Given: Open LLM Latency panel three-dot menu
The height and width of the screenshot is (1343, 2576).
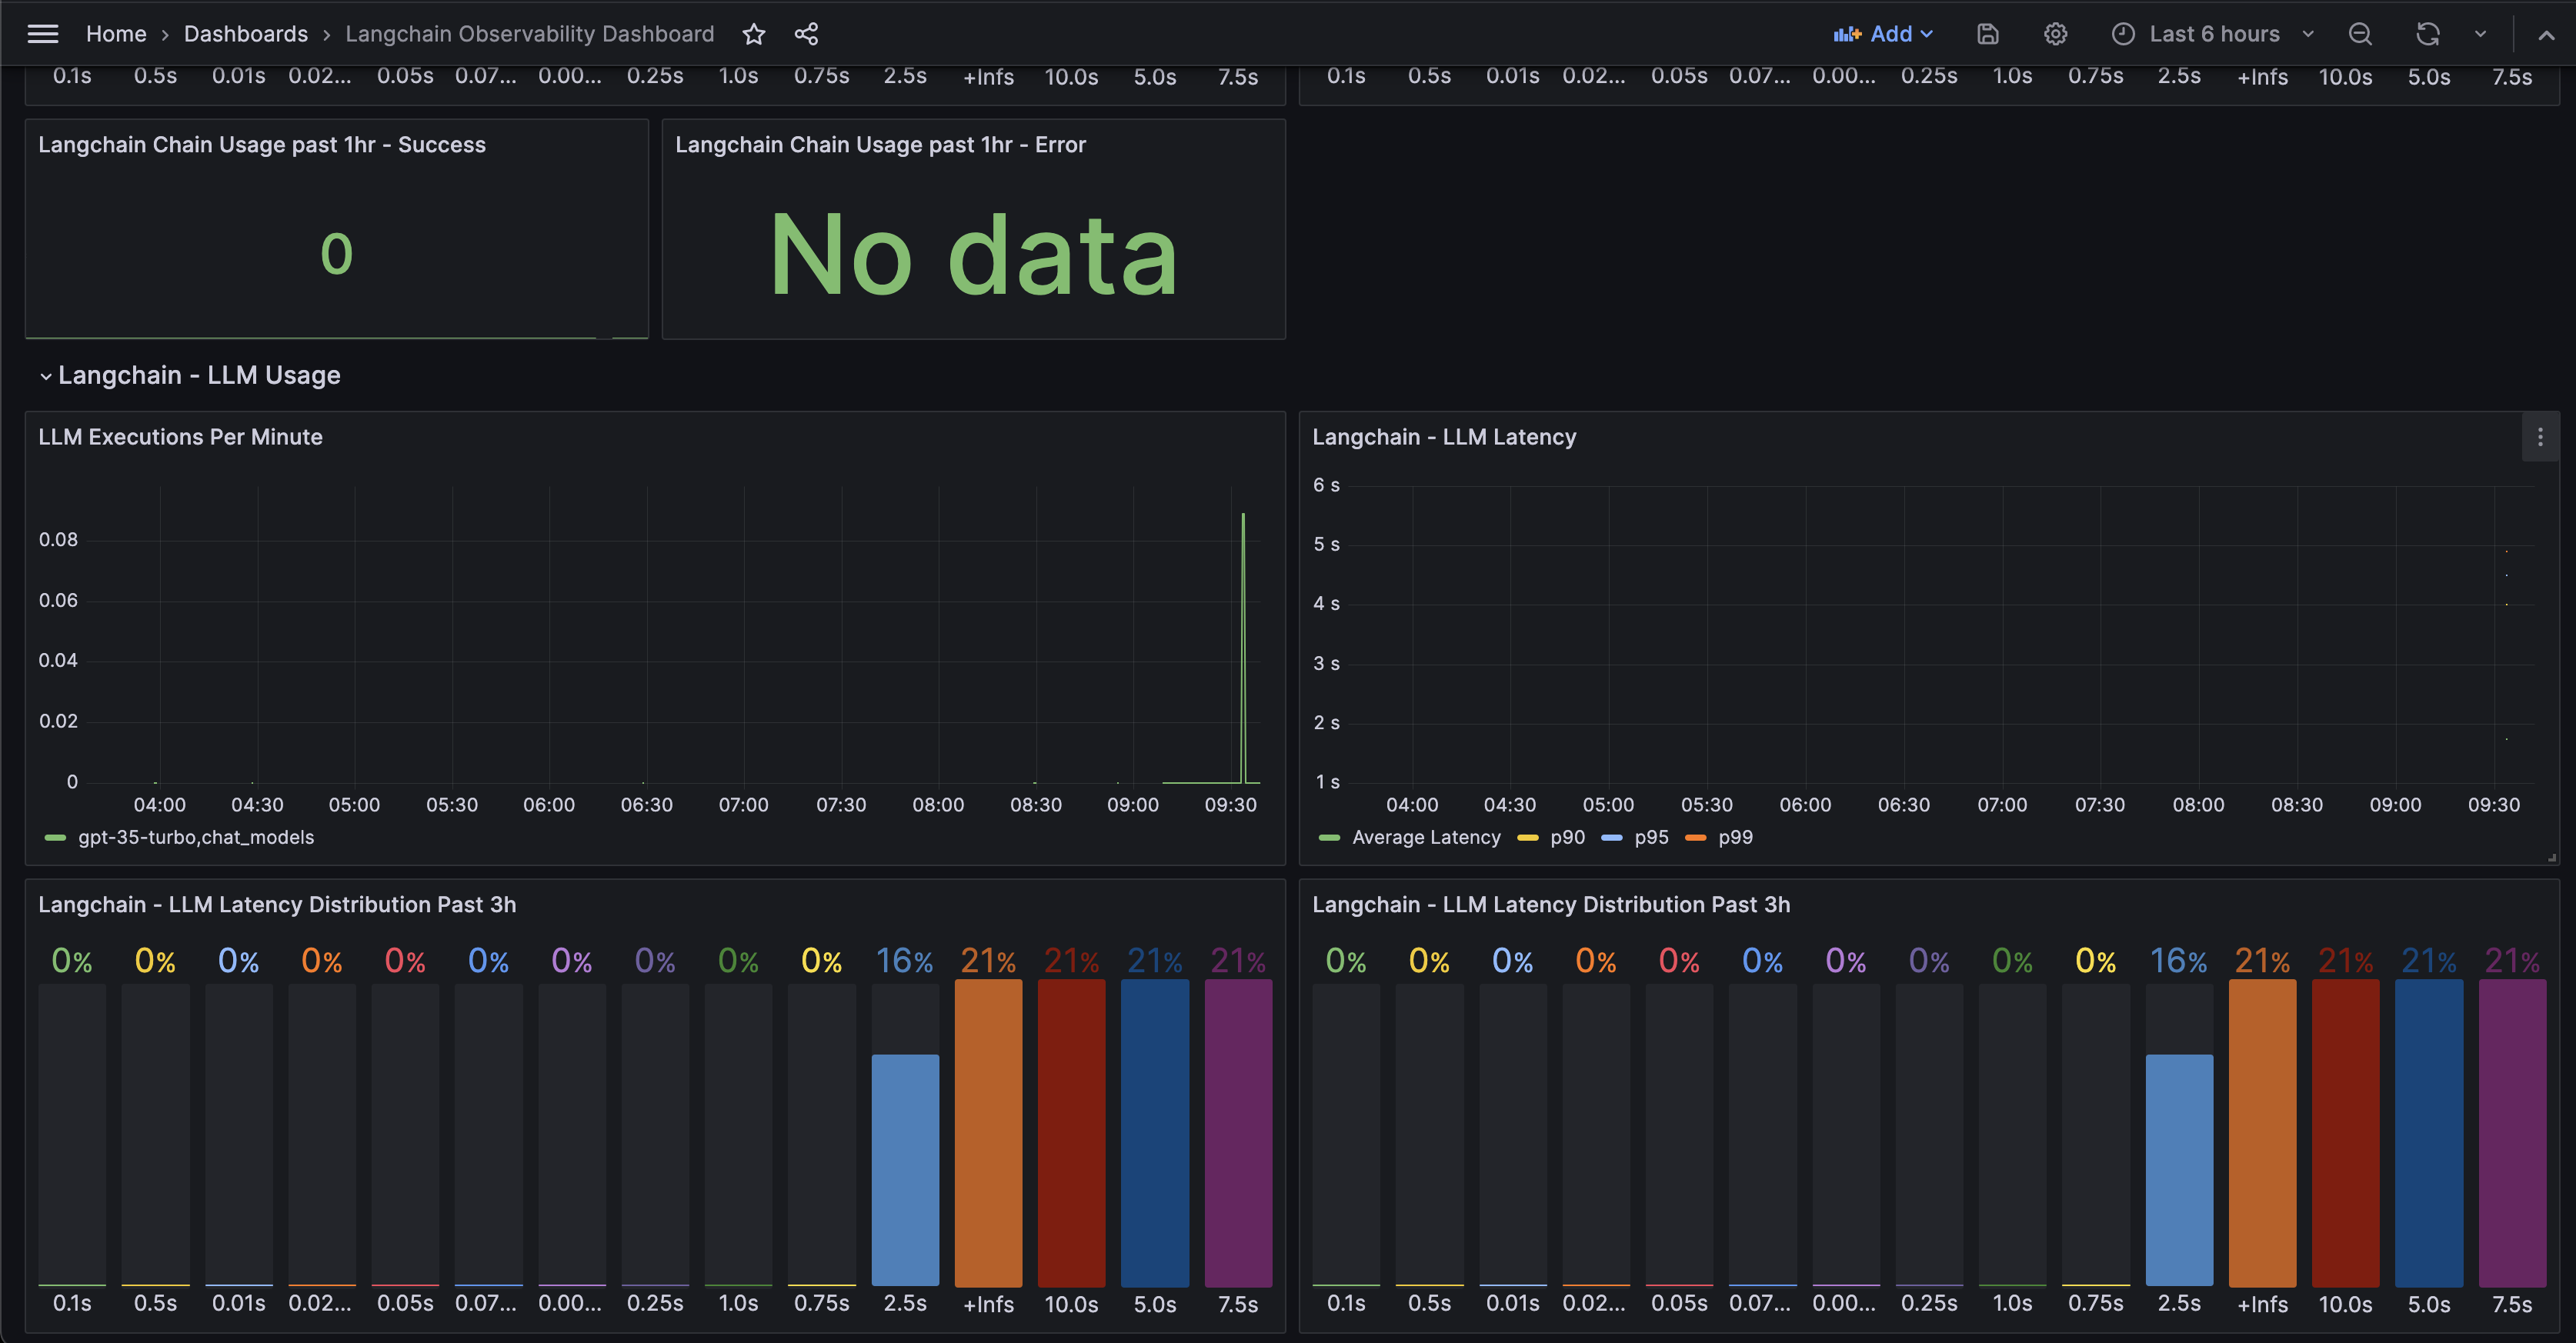Looking at the screenshot, I should (2540, 437).
